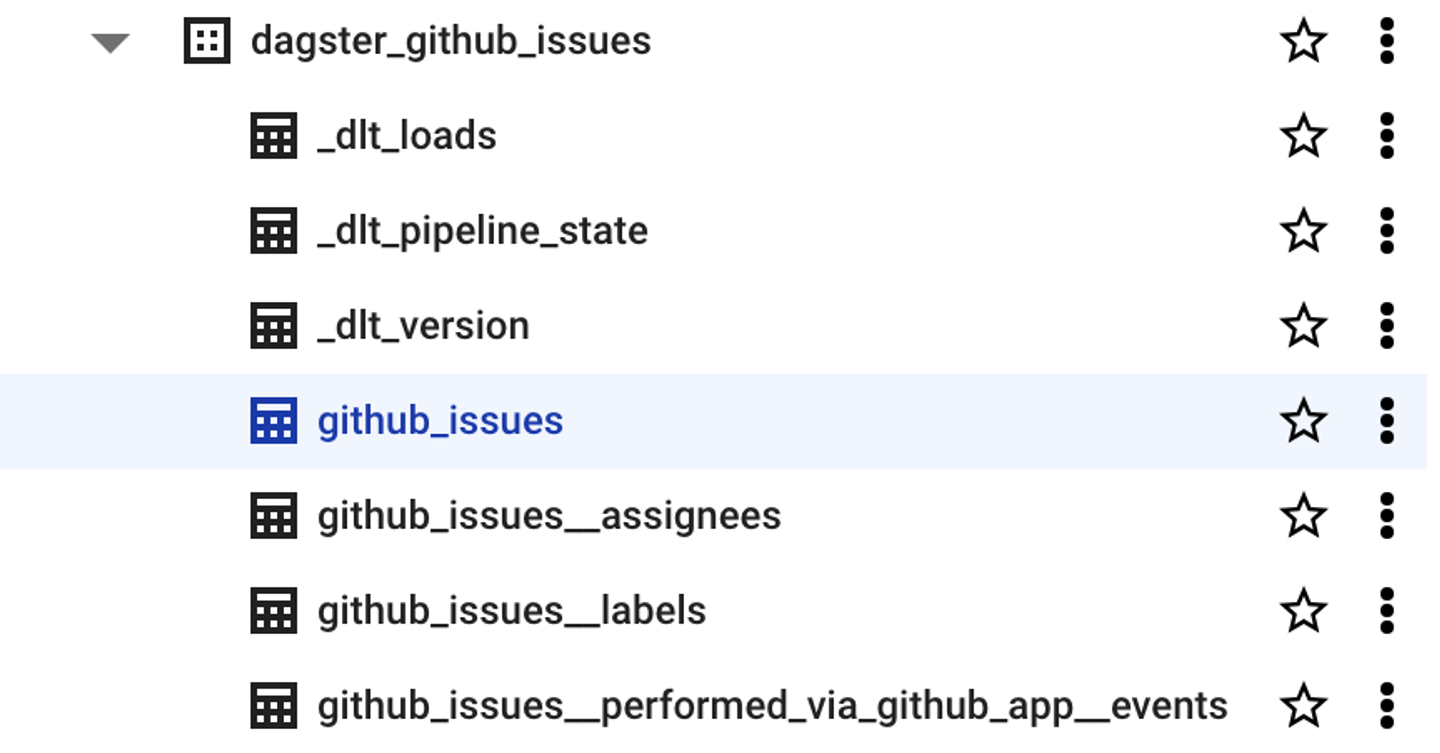This screenshot has height=753, width=1440.
Task: Open the _dlt_pipeline_state table
Action: tap(485, 230)
